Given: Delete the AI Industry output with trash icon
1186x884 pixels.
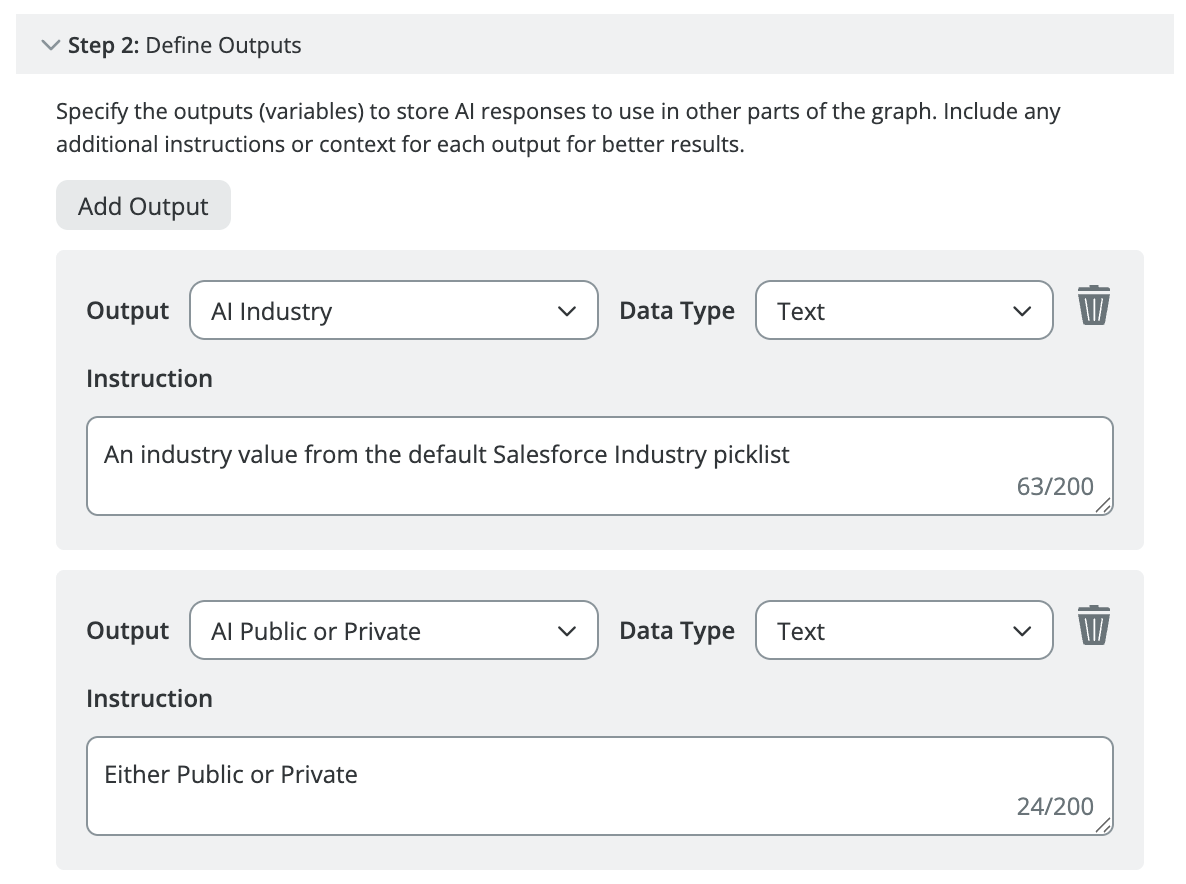Looking at the screenshot, I should click(1093, 306).
